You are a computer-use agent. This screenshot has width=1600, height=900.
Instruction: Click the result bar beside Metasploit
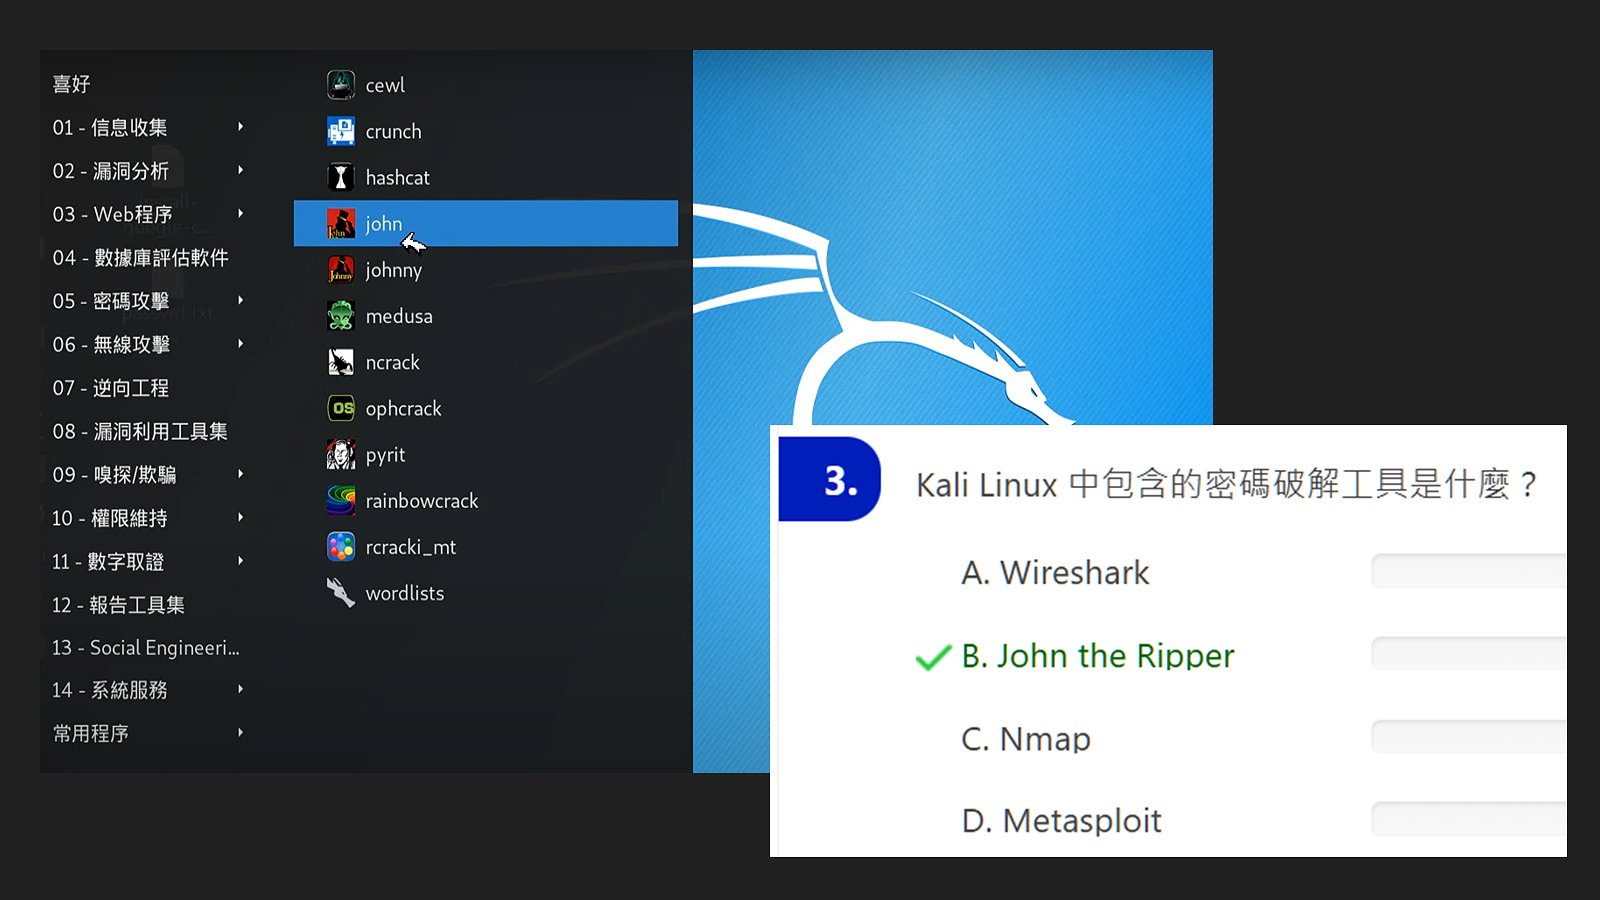tap(1469, 819)
